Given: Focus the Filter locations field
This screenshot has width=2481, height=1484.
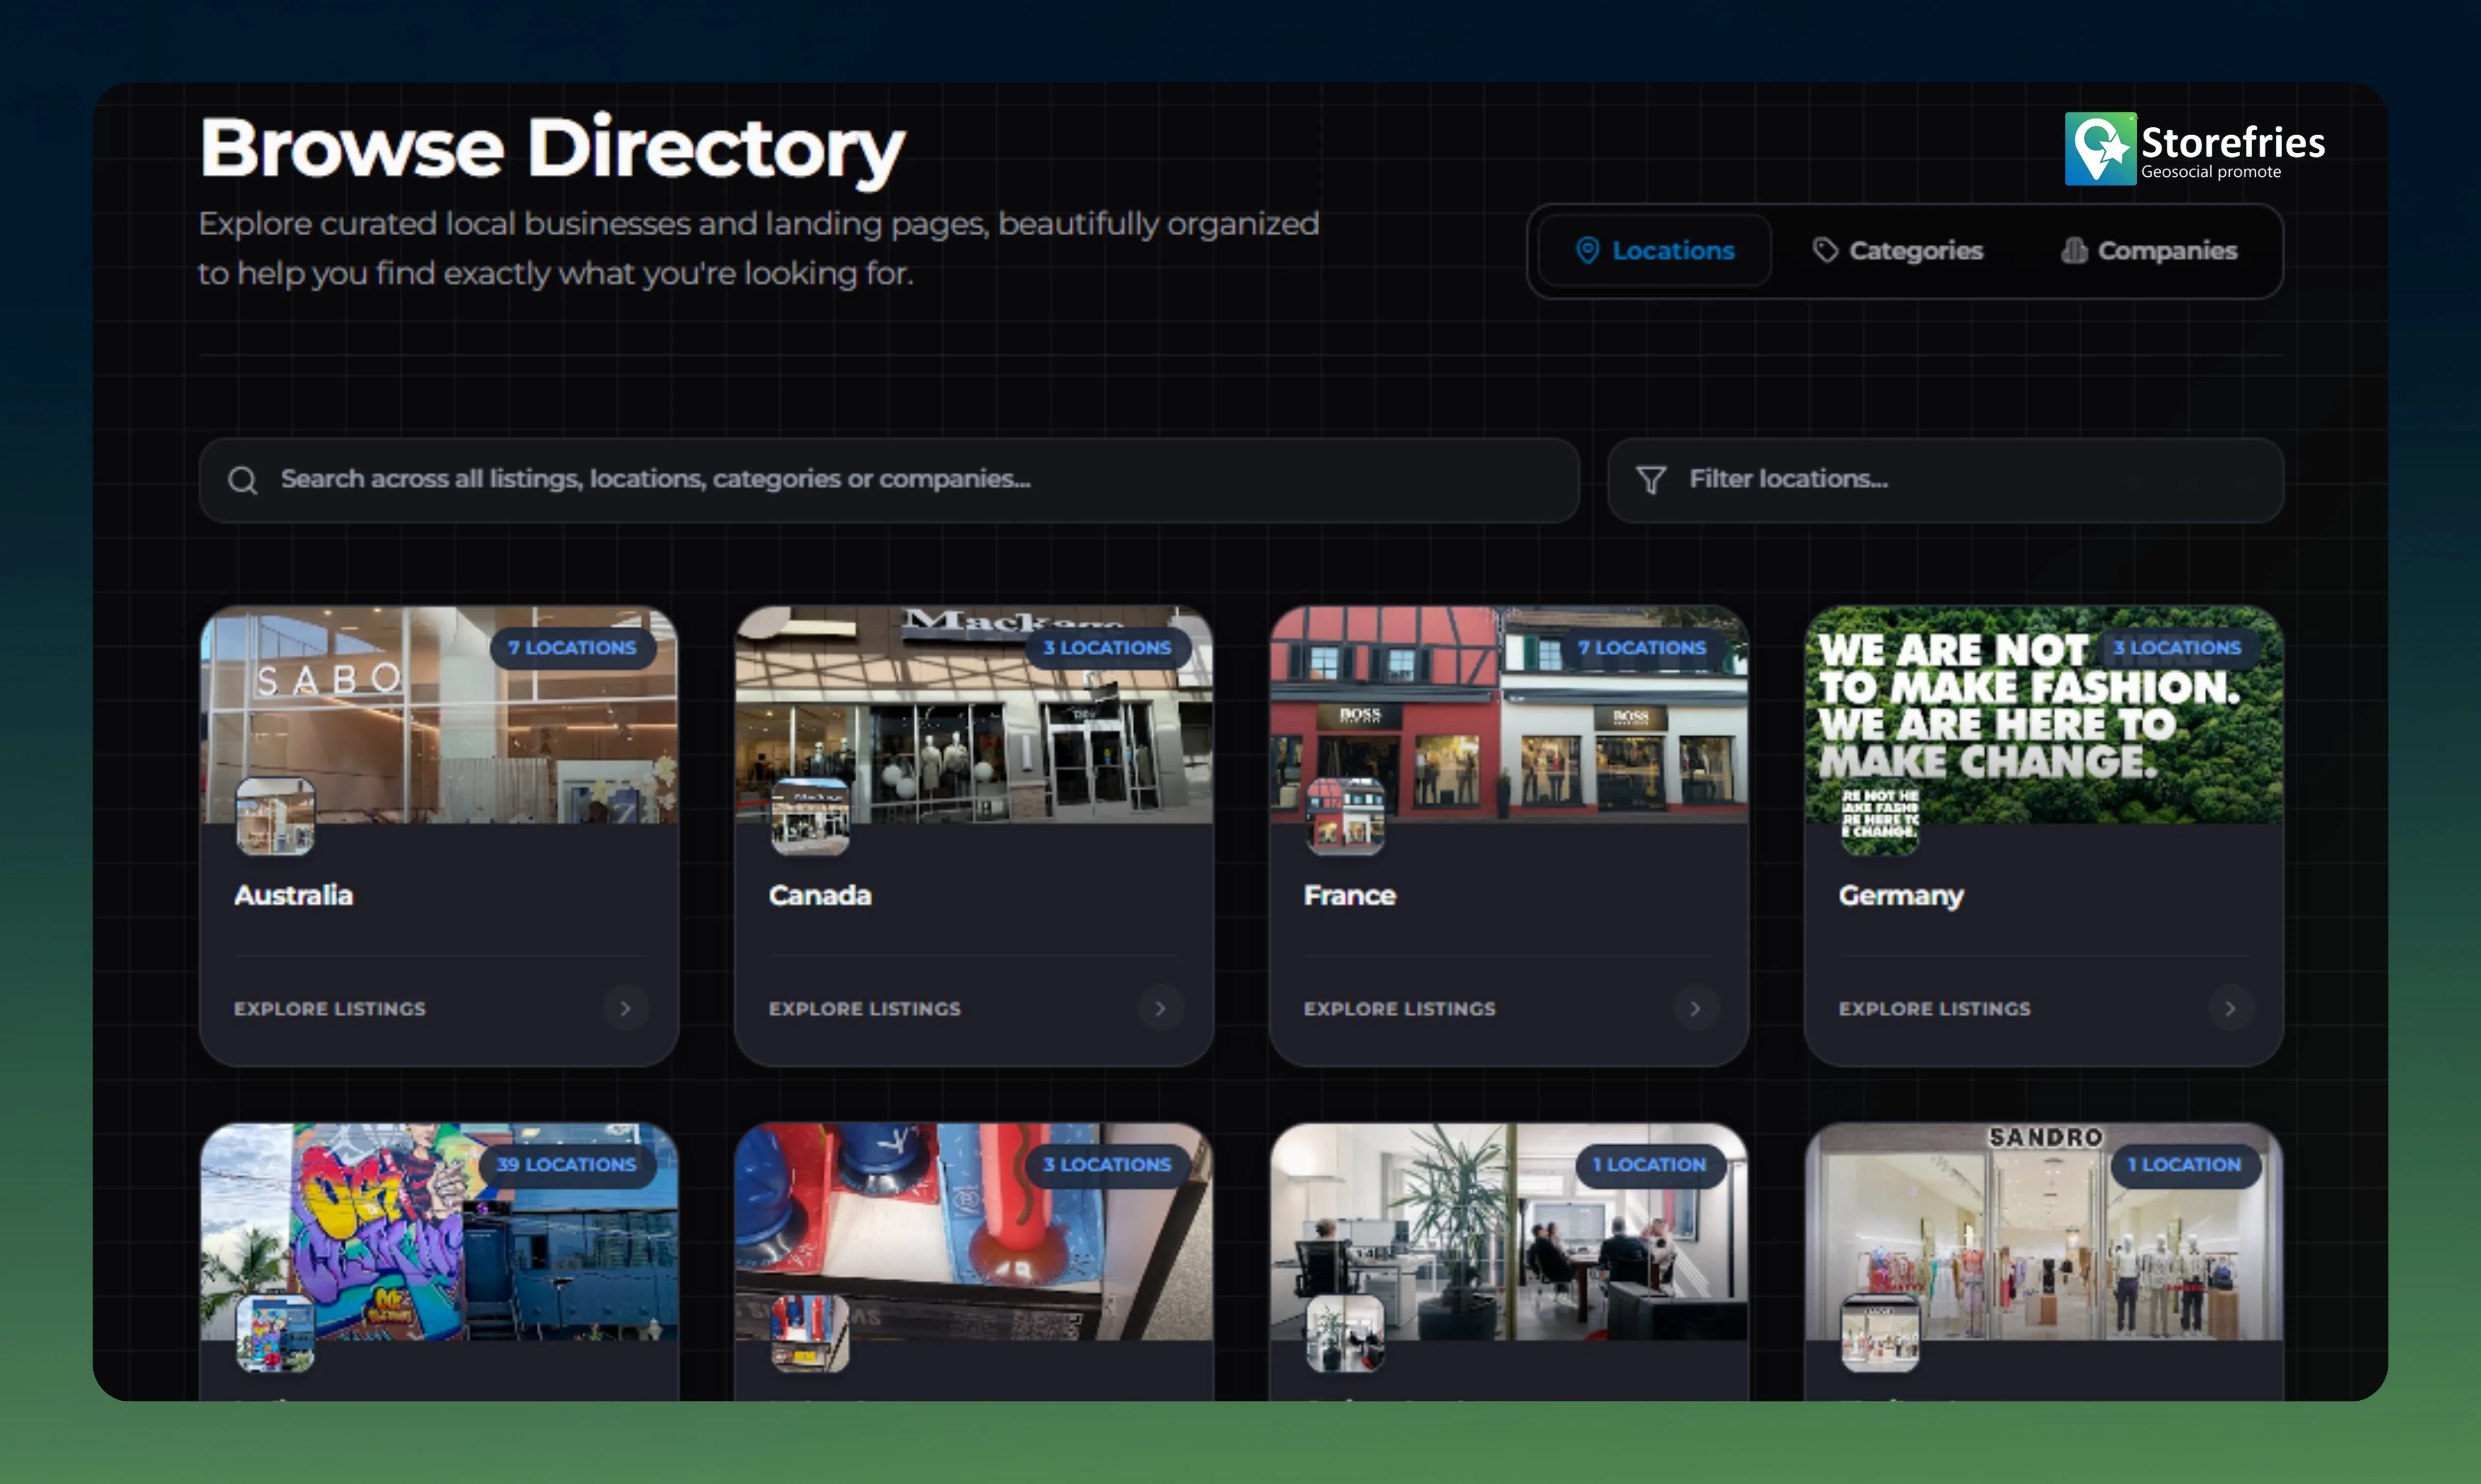Looking at the screenshot, I should tap(1945, 480).
